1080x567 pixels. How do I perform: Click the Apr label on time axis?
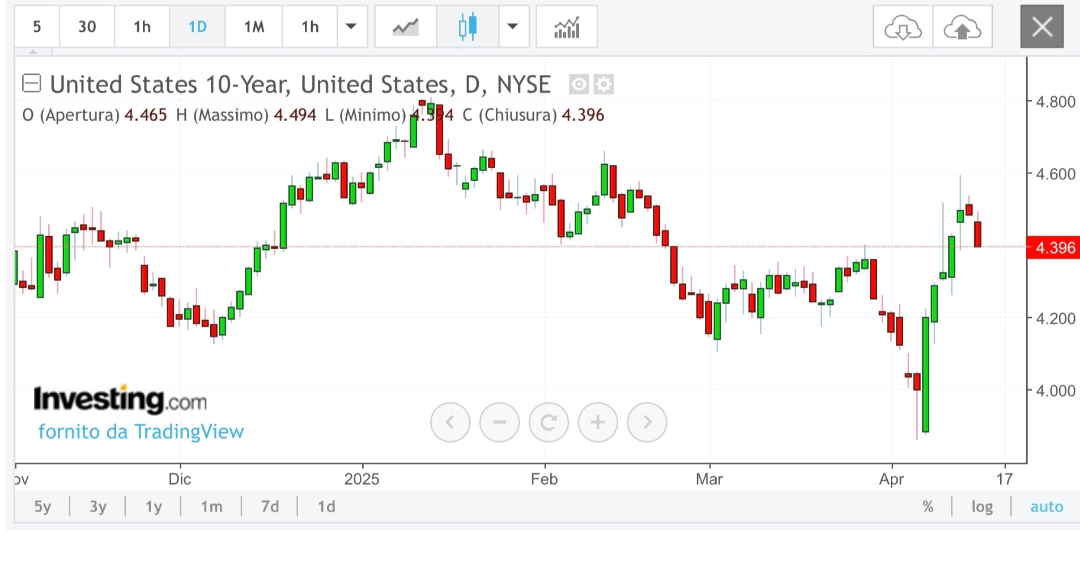point(891,479)
